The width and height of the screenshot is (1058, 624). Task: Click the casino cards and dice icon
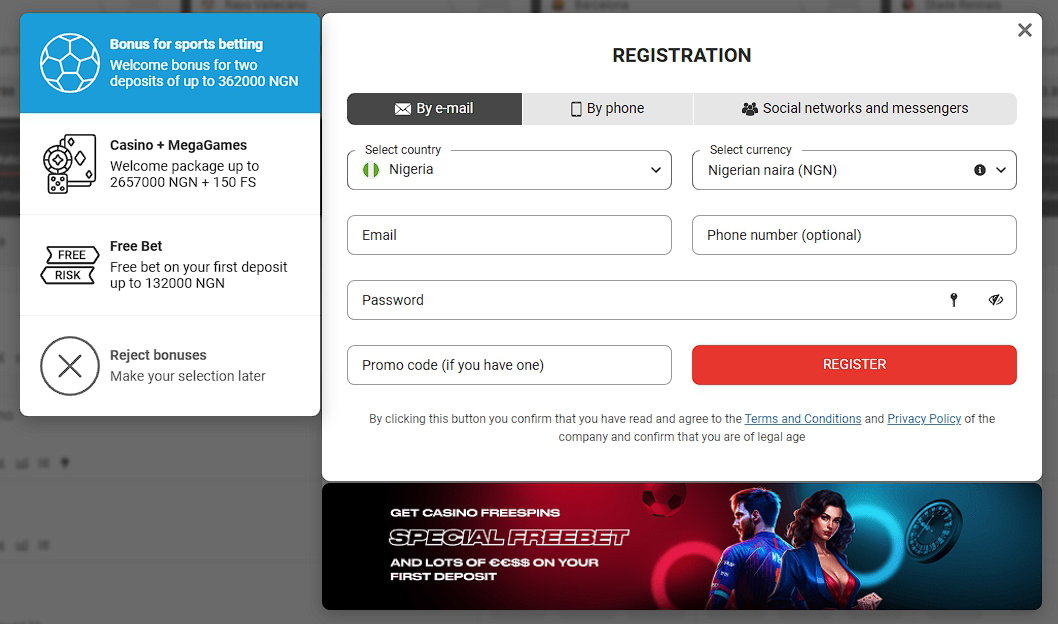pos(69,163)
